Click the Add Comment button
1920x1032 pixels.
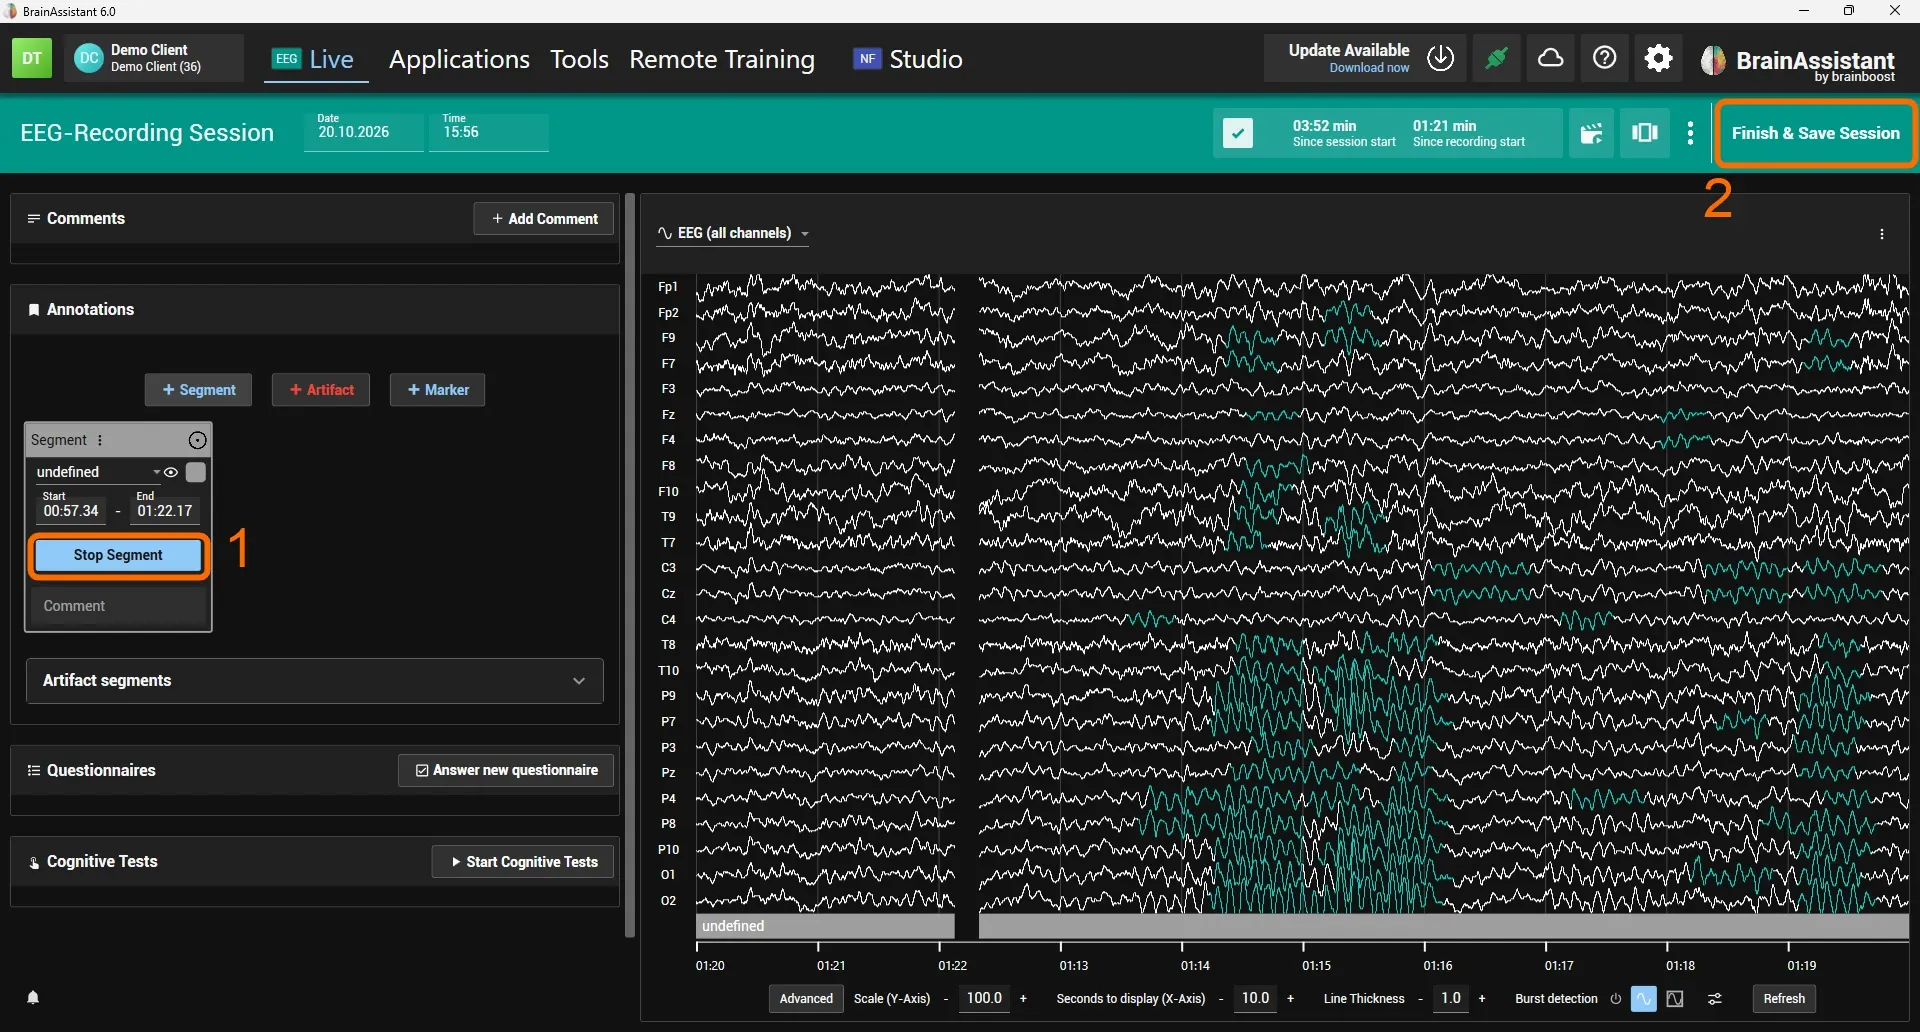544,219
